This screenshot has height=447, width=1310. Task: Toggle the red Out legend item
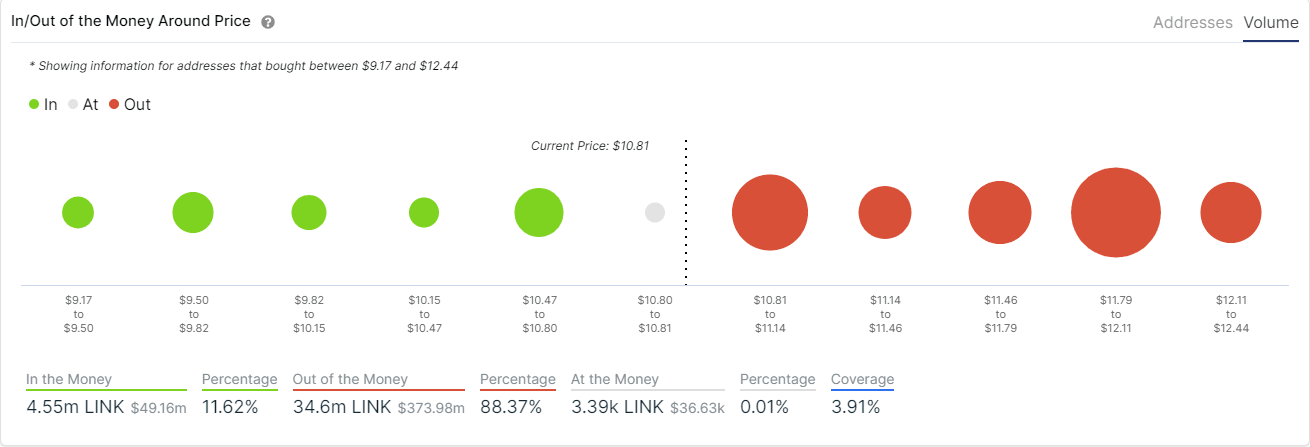[x=130, y=104]
